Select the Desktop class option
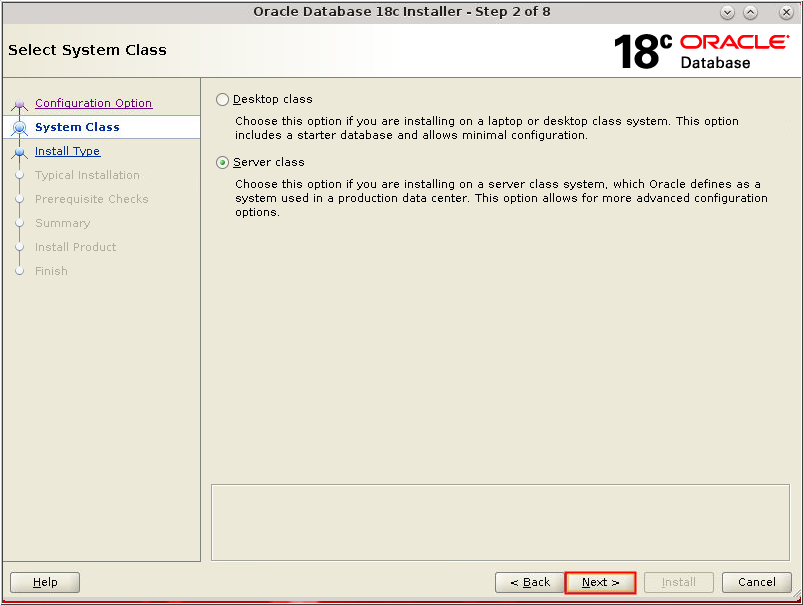This screenshot has height=605, width=803. (x=221, y=99)
